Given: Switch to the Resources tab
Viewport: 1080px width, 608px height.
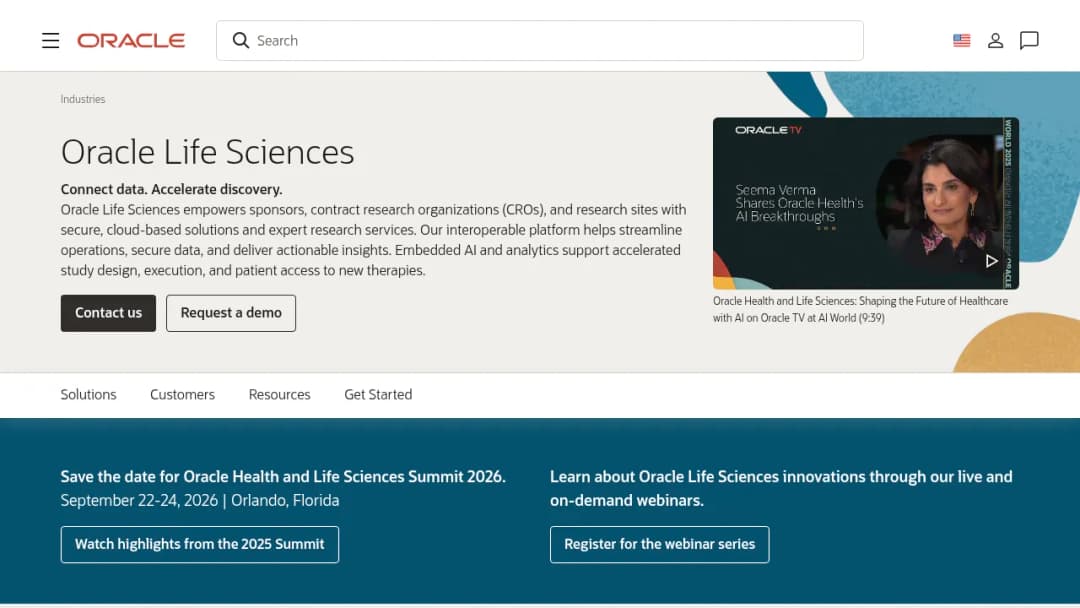Looking at the screenshot, I should [x=280, y=395].
